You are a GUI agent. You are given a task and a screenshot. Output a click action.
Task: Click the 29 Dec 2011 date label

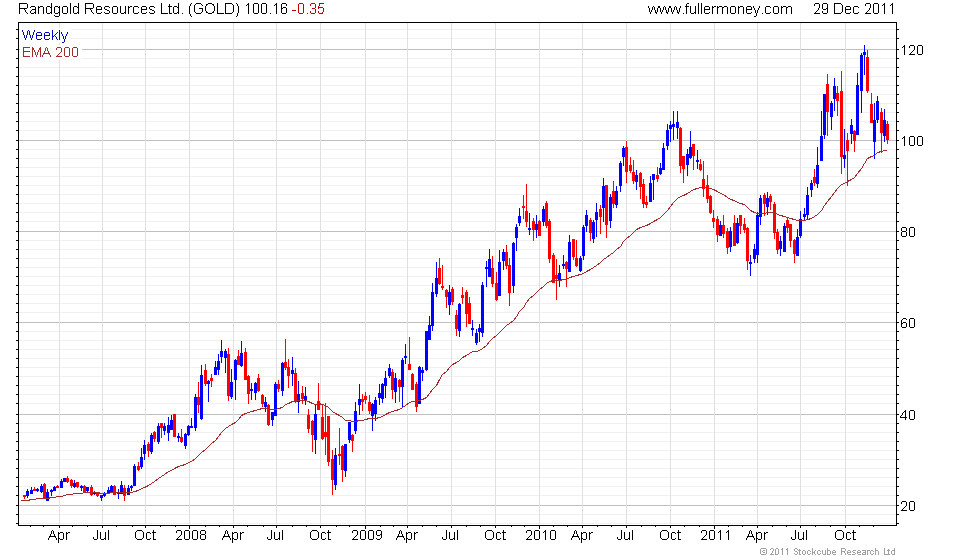[x=854, y=9]
